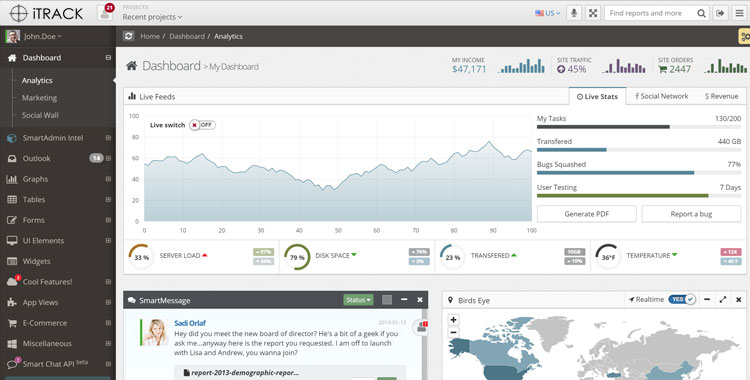Click the Widgets list icon
750x380 pixels.
[x=12, y=261]
